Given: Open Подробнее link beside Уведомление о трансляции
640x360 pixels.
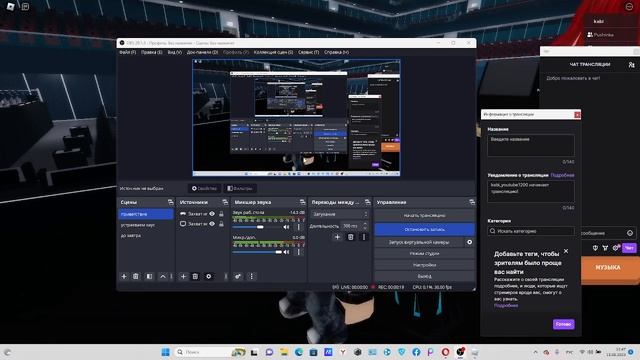Looking at the screenshot, I should (x=562, y=175).
